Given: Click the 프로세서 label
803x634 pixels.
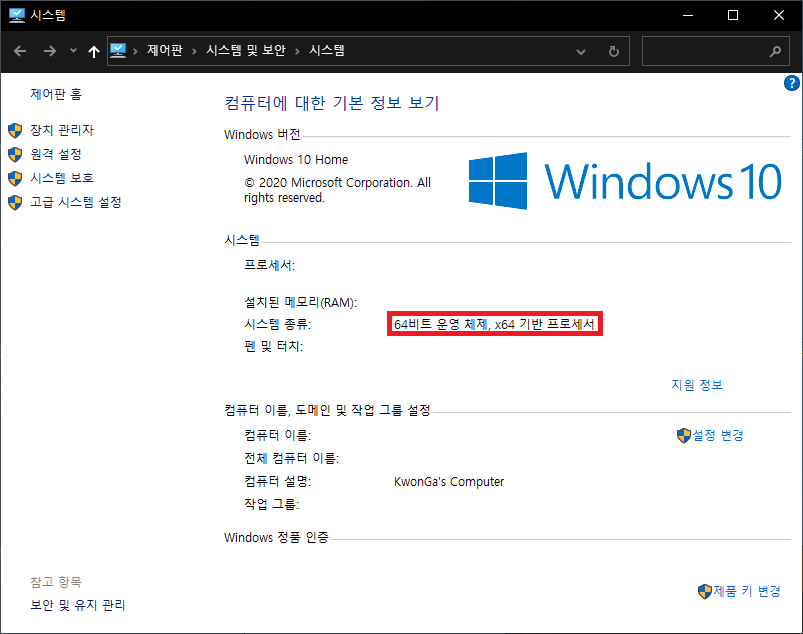Looking at the screenshot, I should [x=269, y=265].
